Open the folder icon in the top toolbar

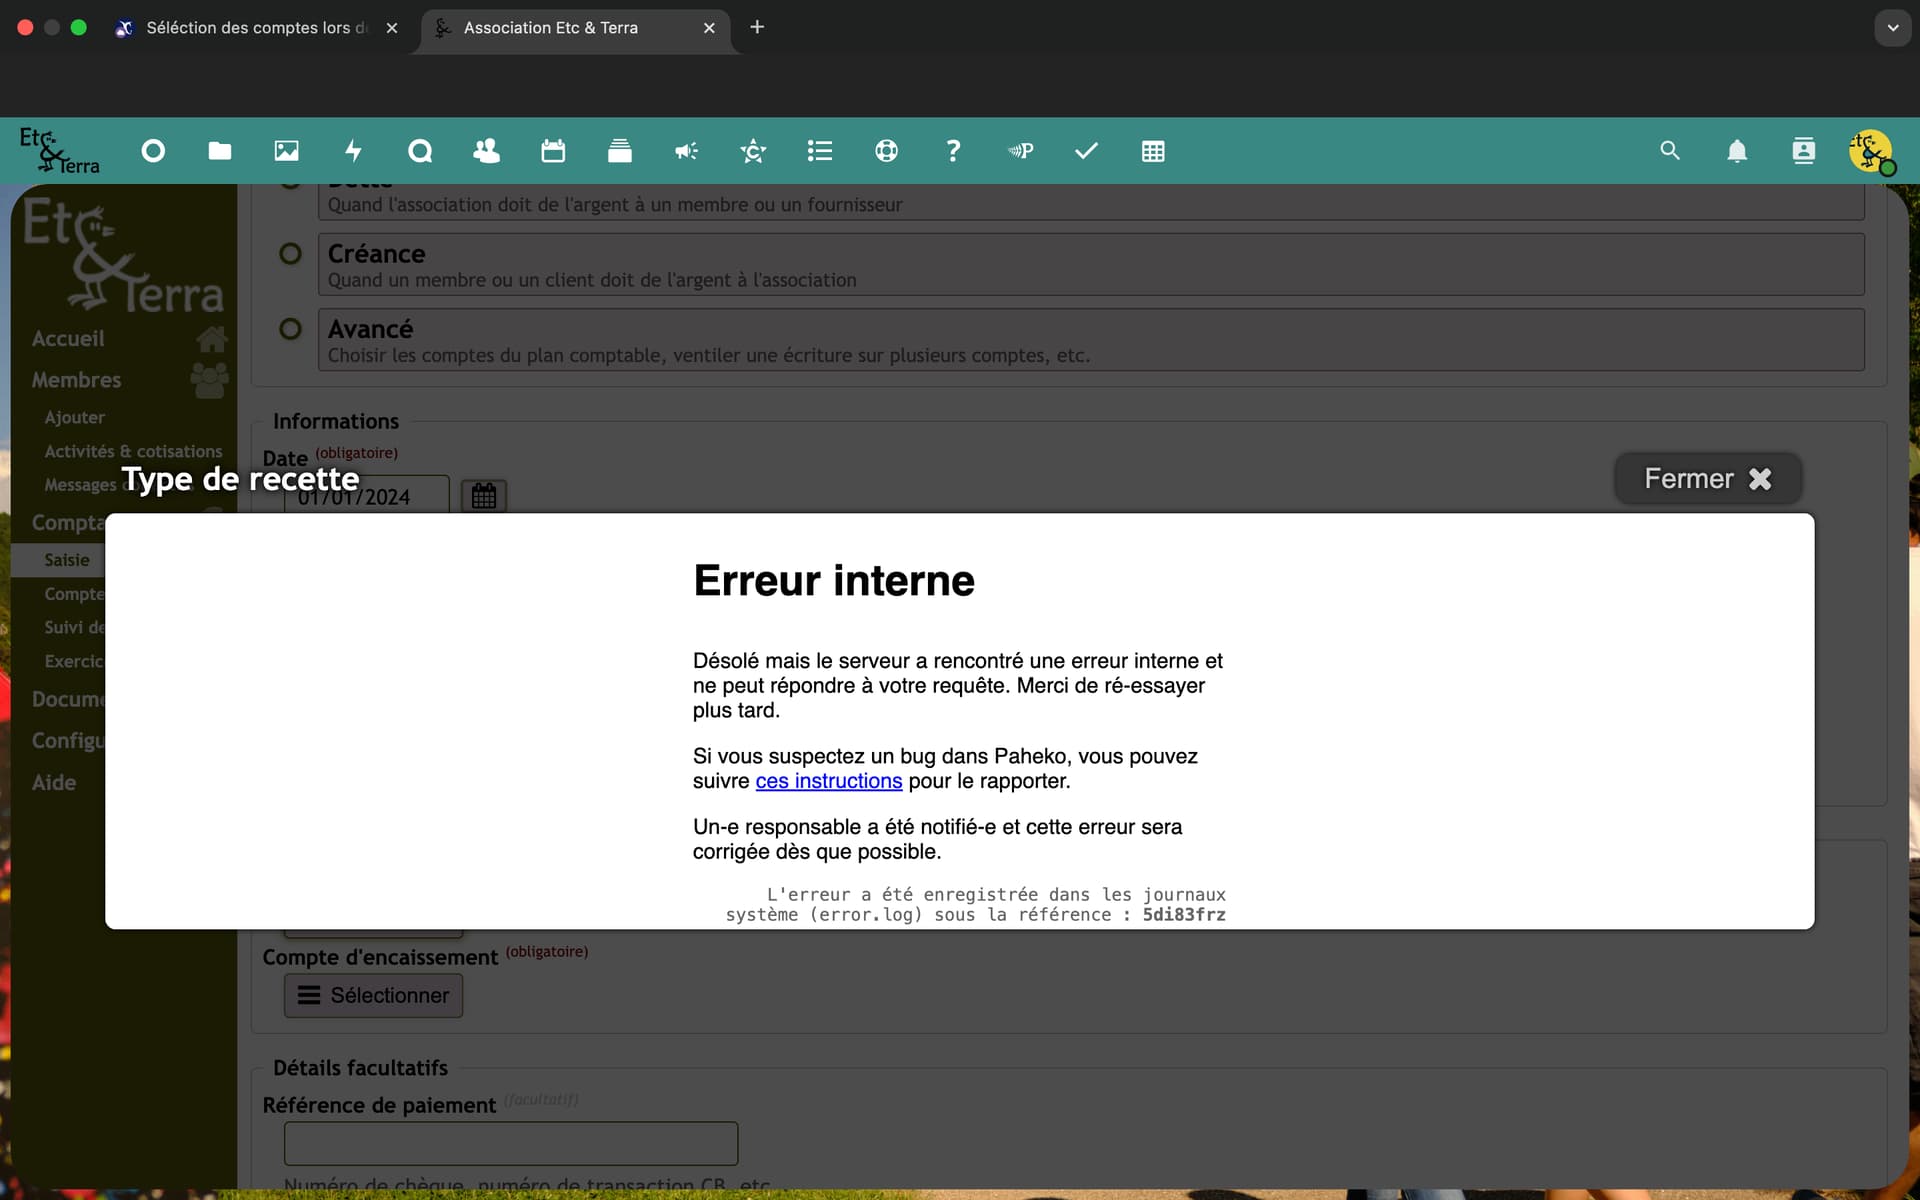pyautogui.click(x=220, y=151)
